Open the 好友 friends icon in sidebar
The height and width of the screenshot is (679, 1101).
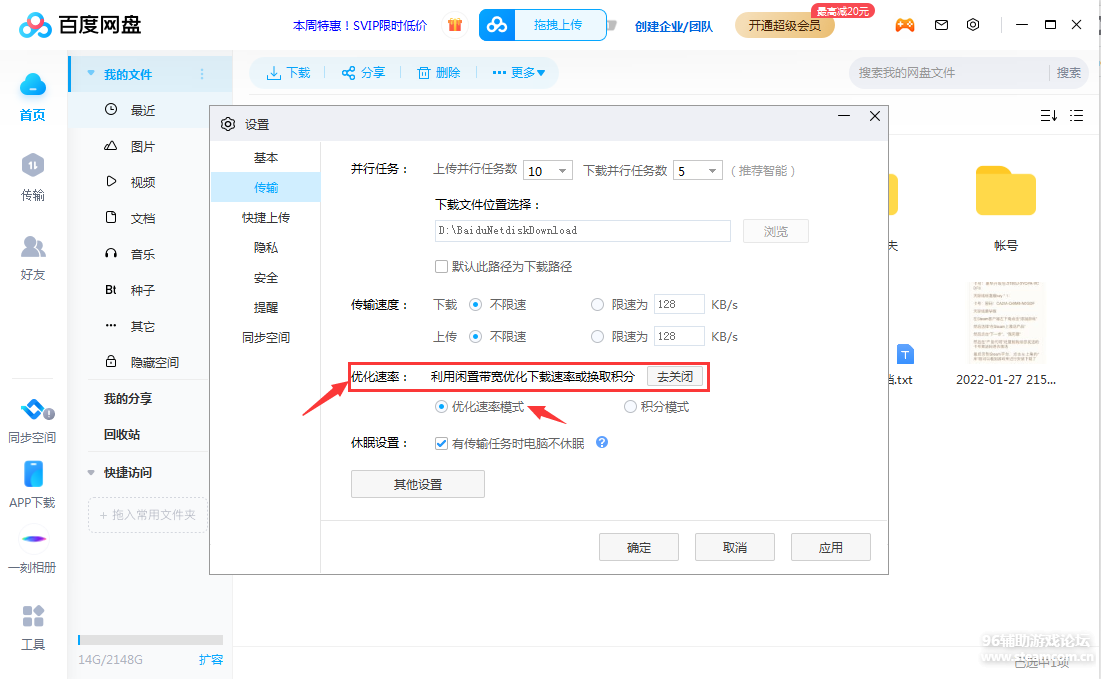tap(33, 247)
